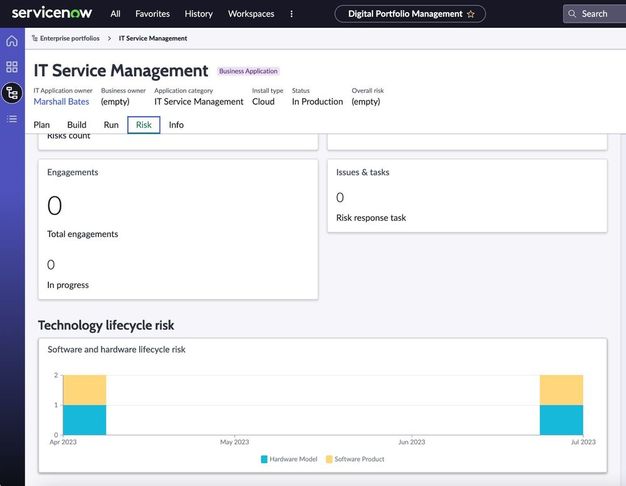Screen dimensions: 626x486
Task: Open the Marshall Bates owner link
Action: (61, 101)
